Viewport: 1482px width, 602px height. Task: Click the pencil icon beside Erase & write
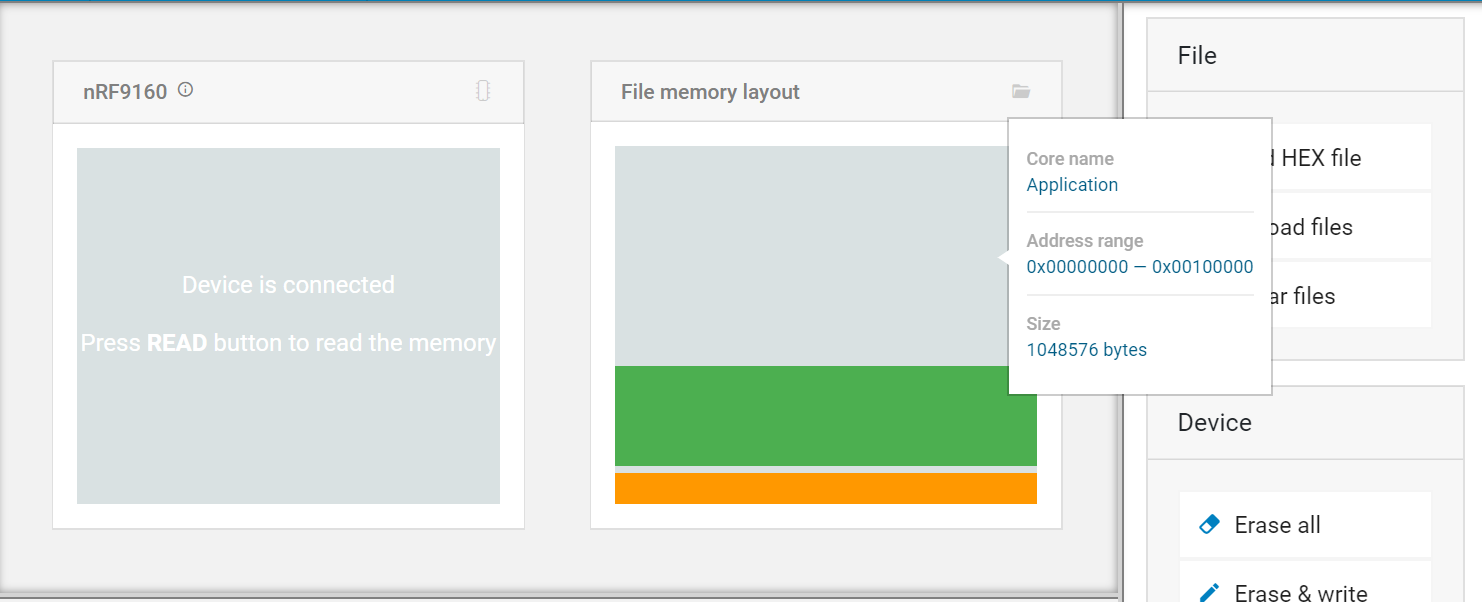(1209, 592)
